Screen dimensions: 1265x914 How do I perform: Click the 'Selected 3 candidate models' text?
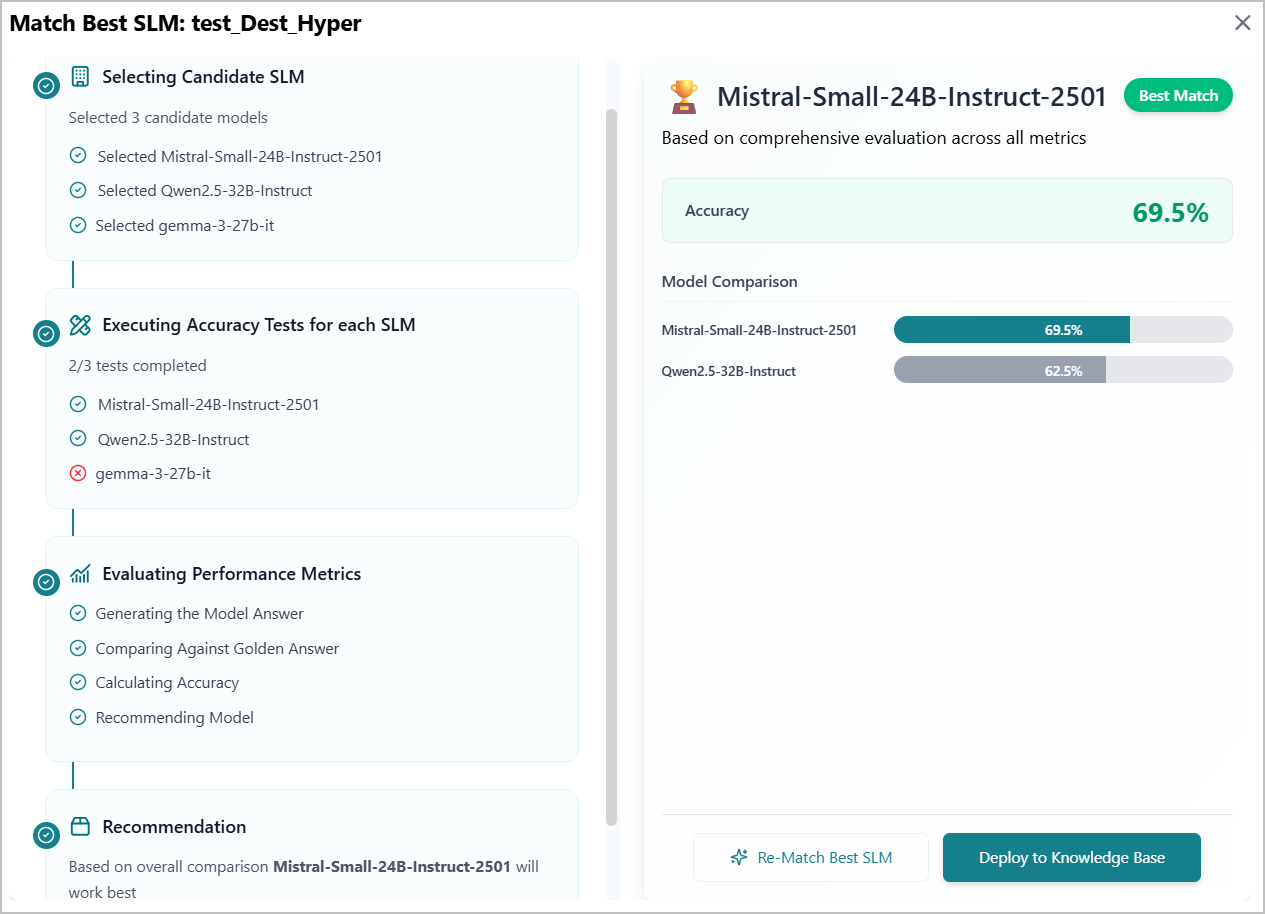[168, 117]
